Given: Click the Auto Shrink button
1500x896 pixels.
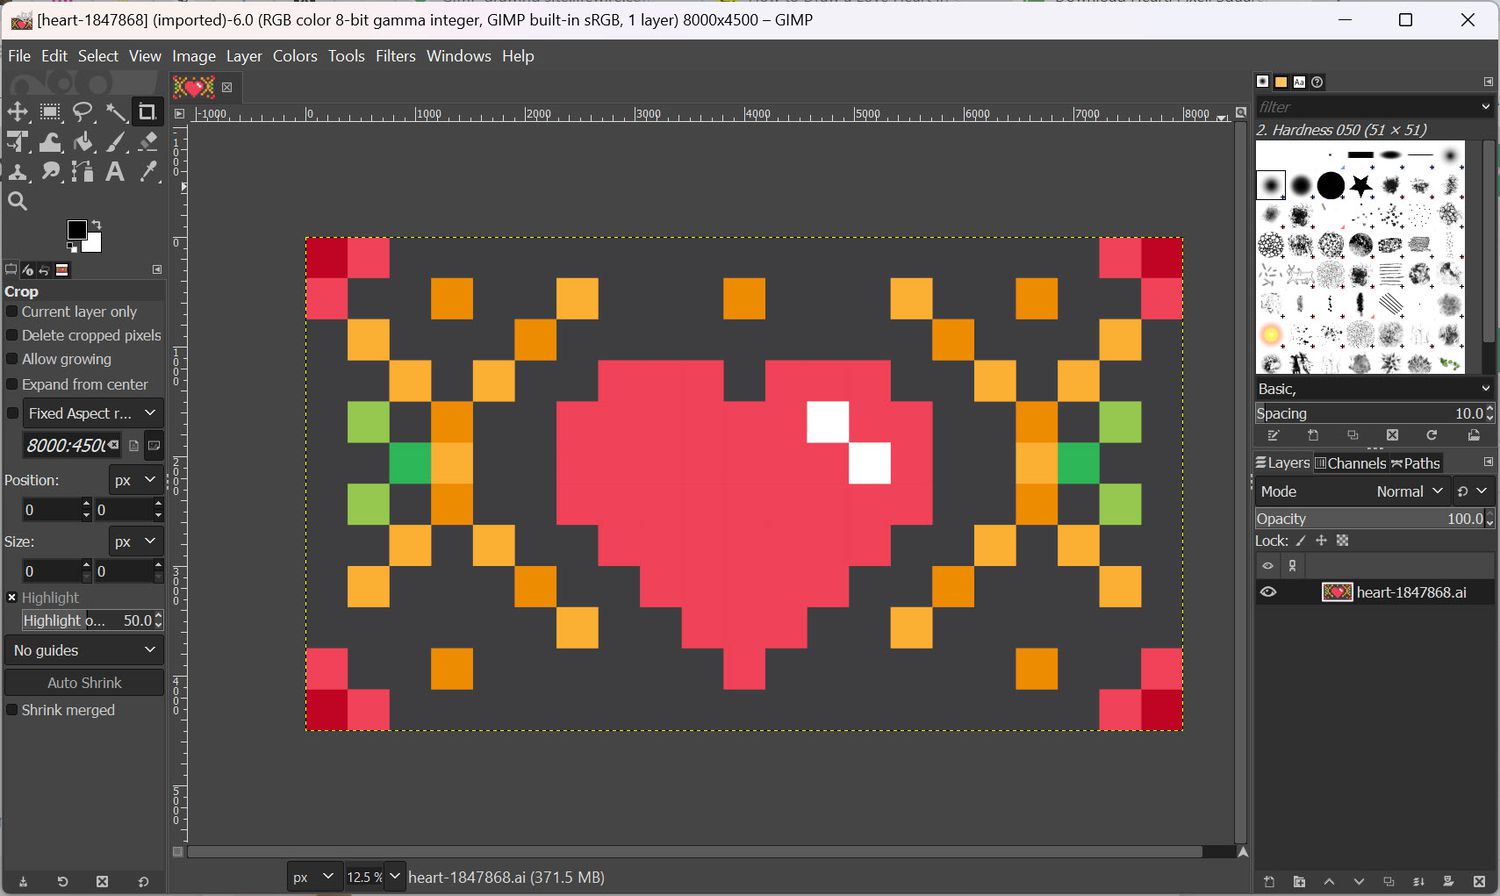Looking at the screenshot, I should (84, 683).
